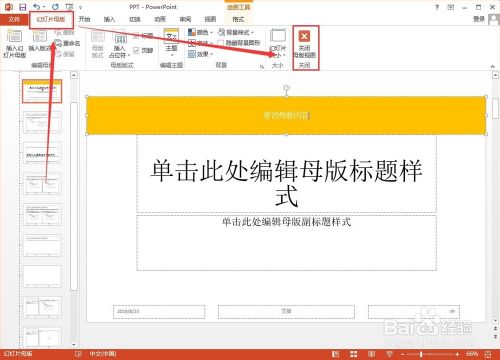Switch to the 动画 (Animations) tab
This screenshot has height=360, width=500.
pyautogui.click(x=160, y=19)
